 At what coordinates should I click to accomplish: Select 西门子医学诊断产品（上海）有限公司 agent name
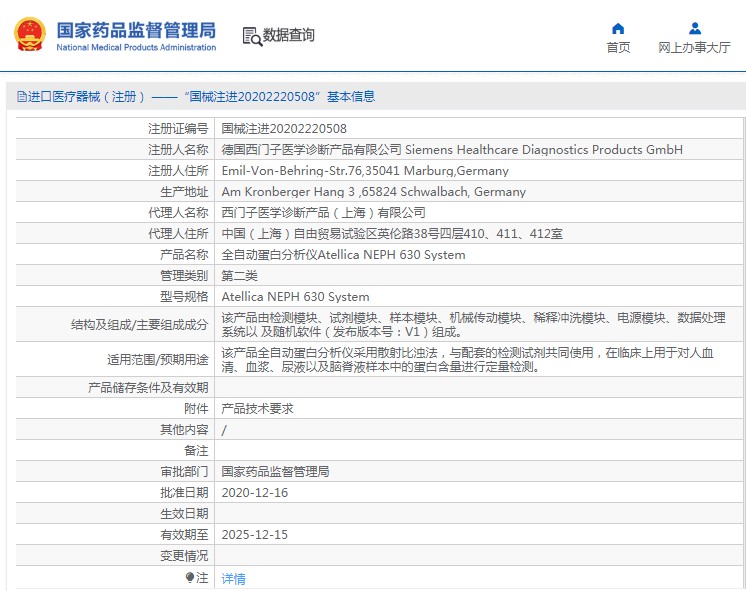click(324, 213)
